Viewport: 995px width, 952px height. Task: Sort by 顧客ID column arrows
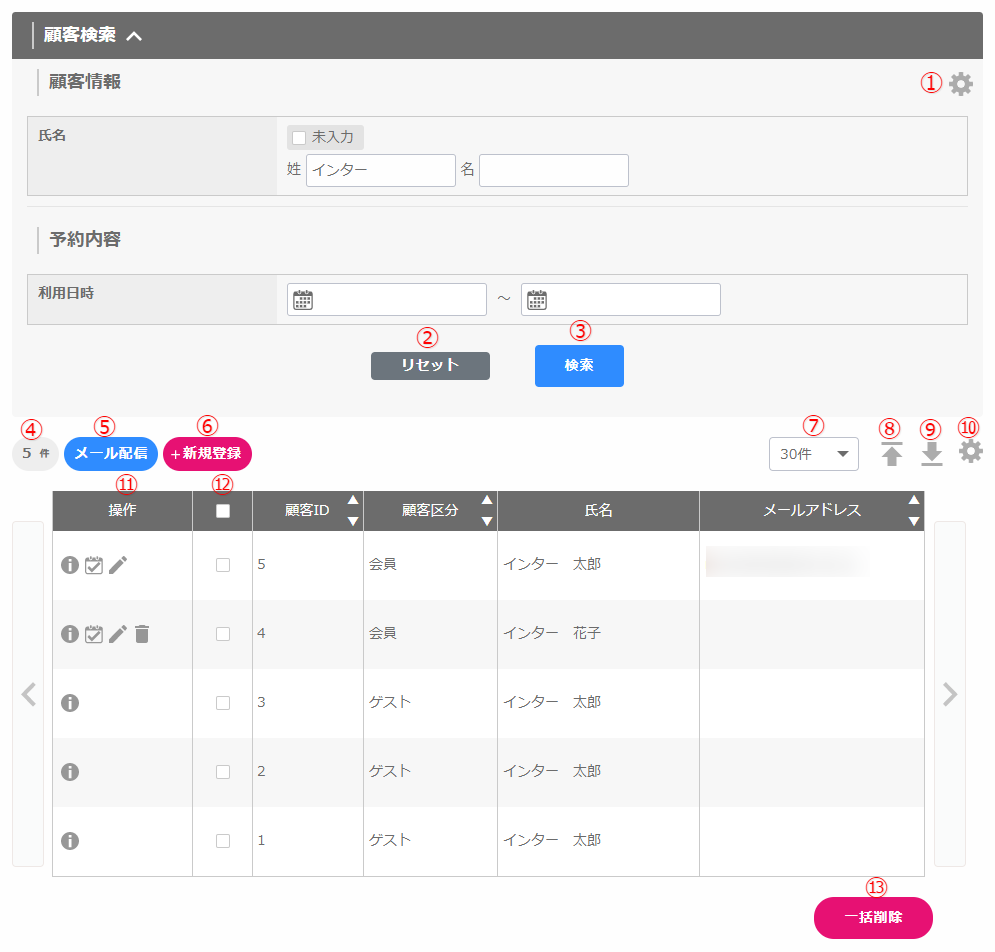[352, 510]
